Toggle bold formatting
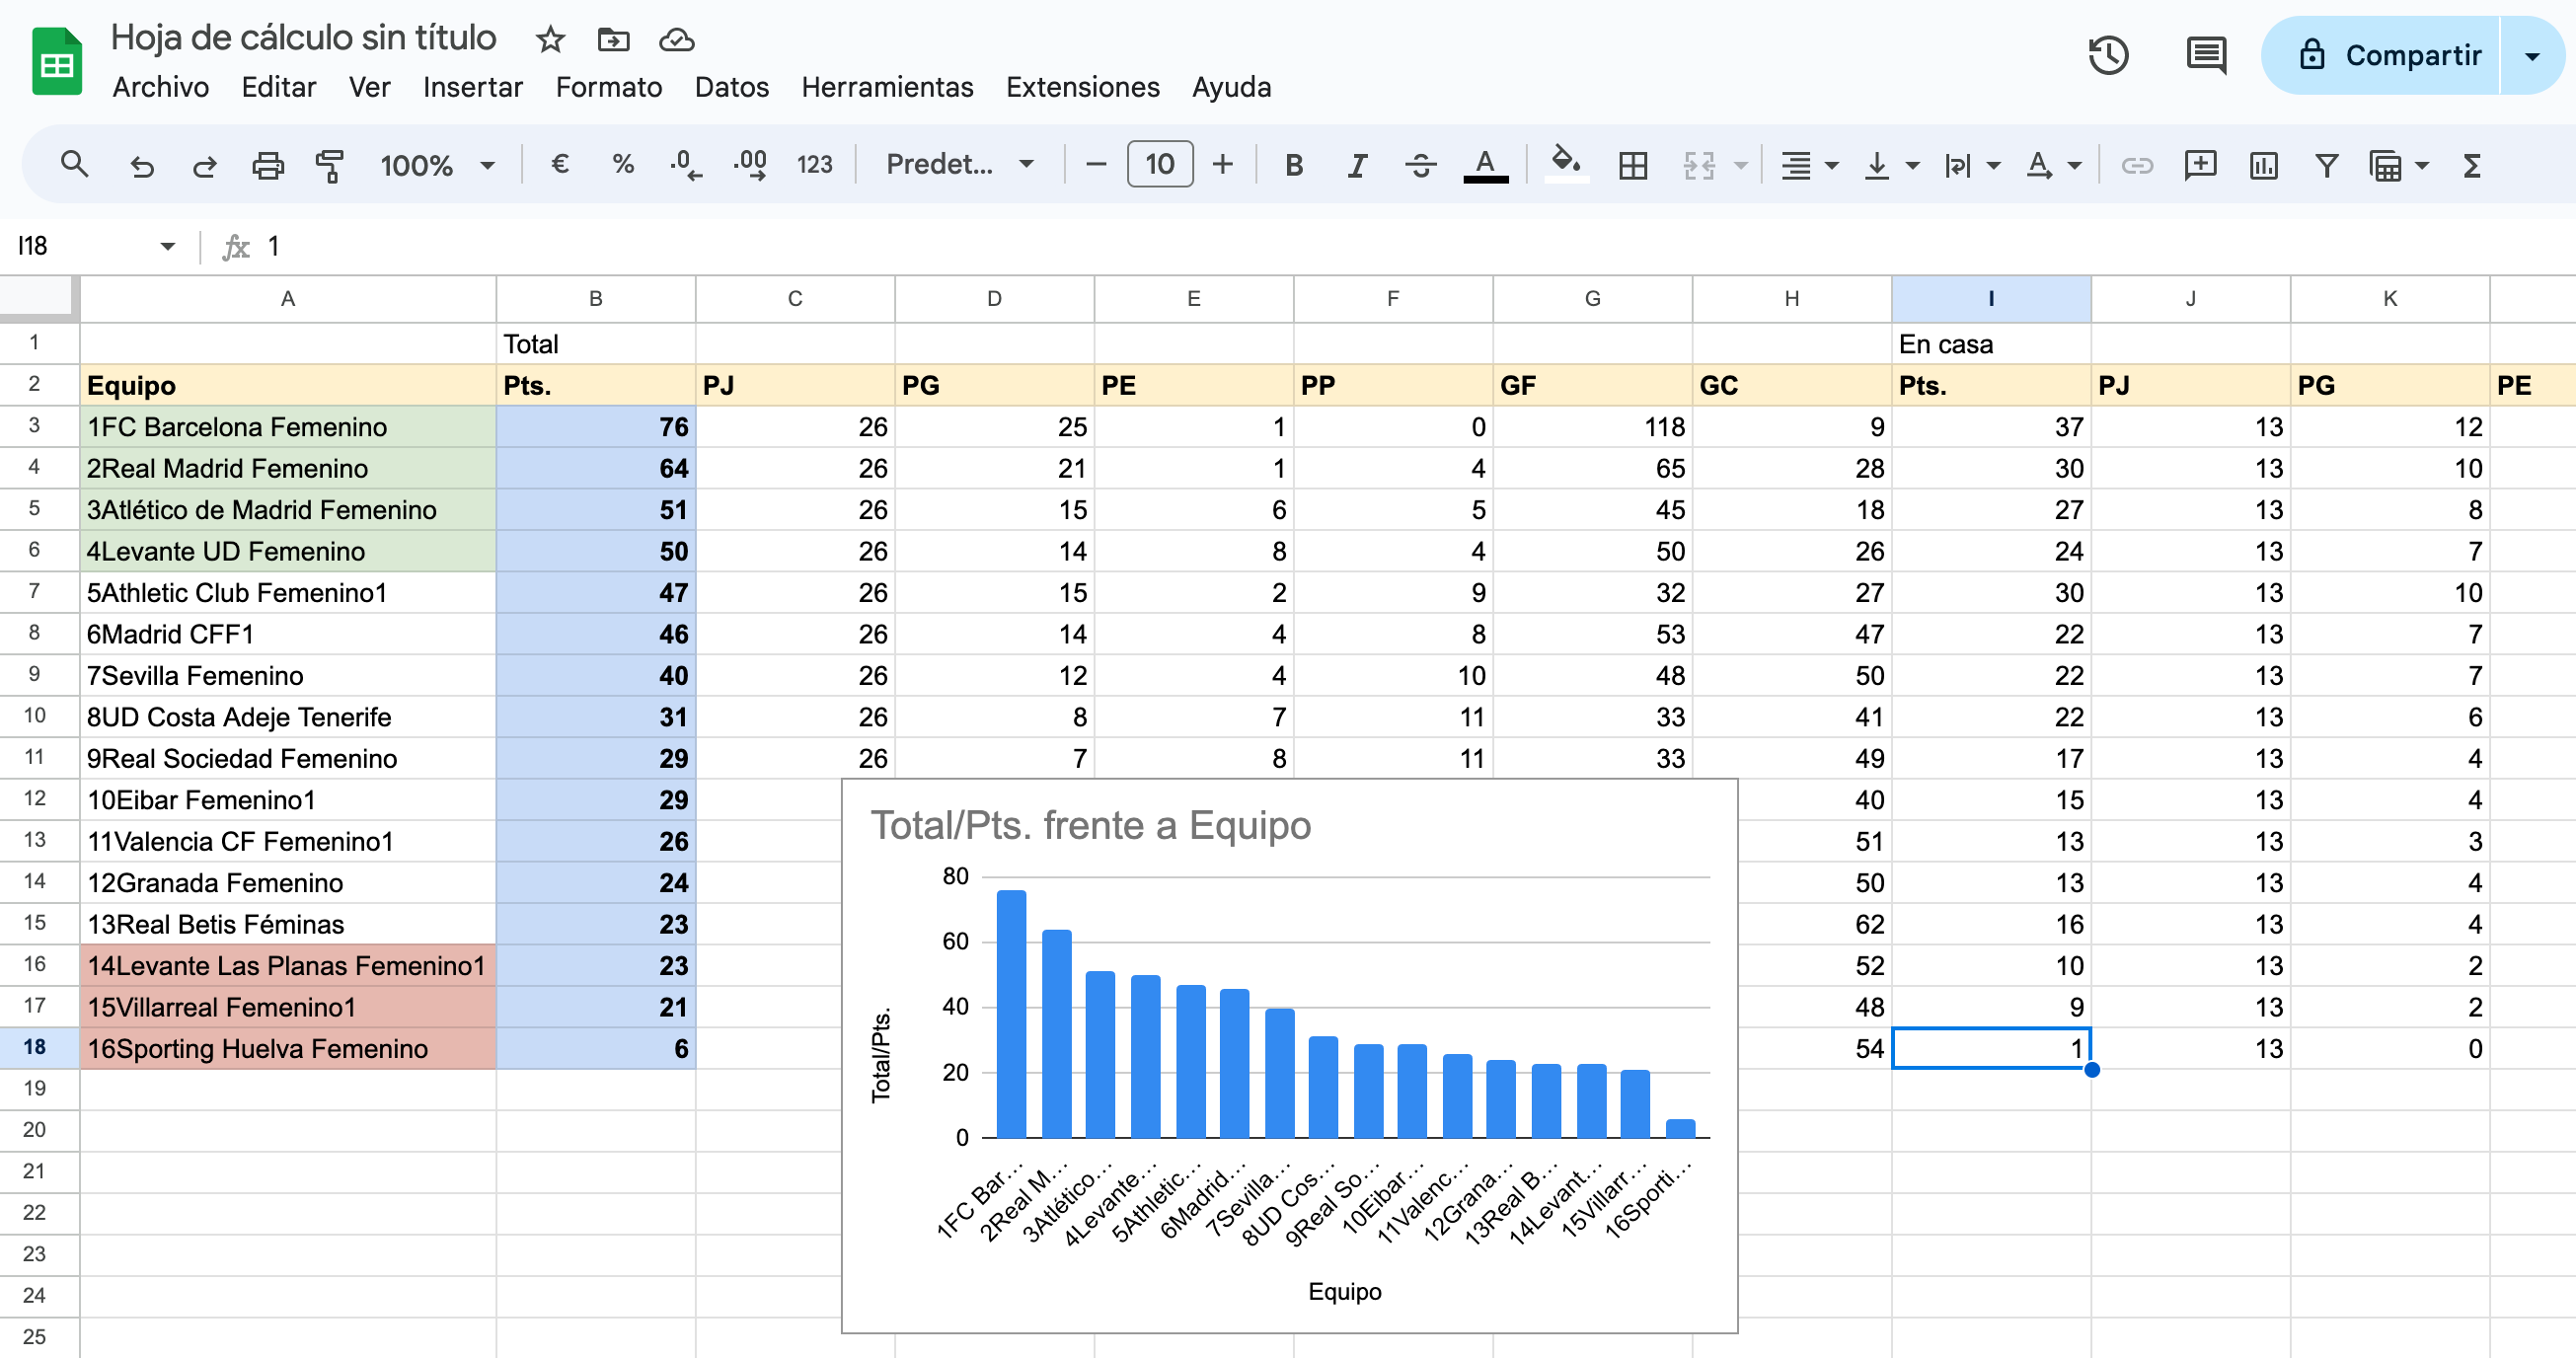Screen dimensions: 2576x1358 click(1293, 165)
